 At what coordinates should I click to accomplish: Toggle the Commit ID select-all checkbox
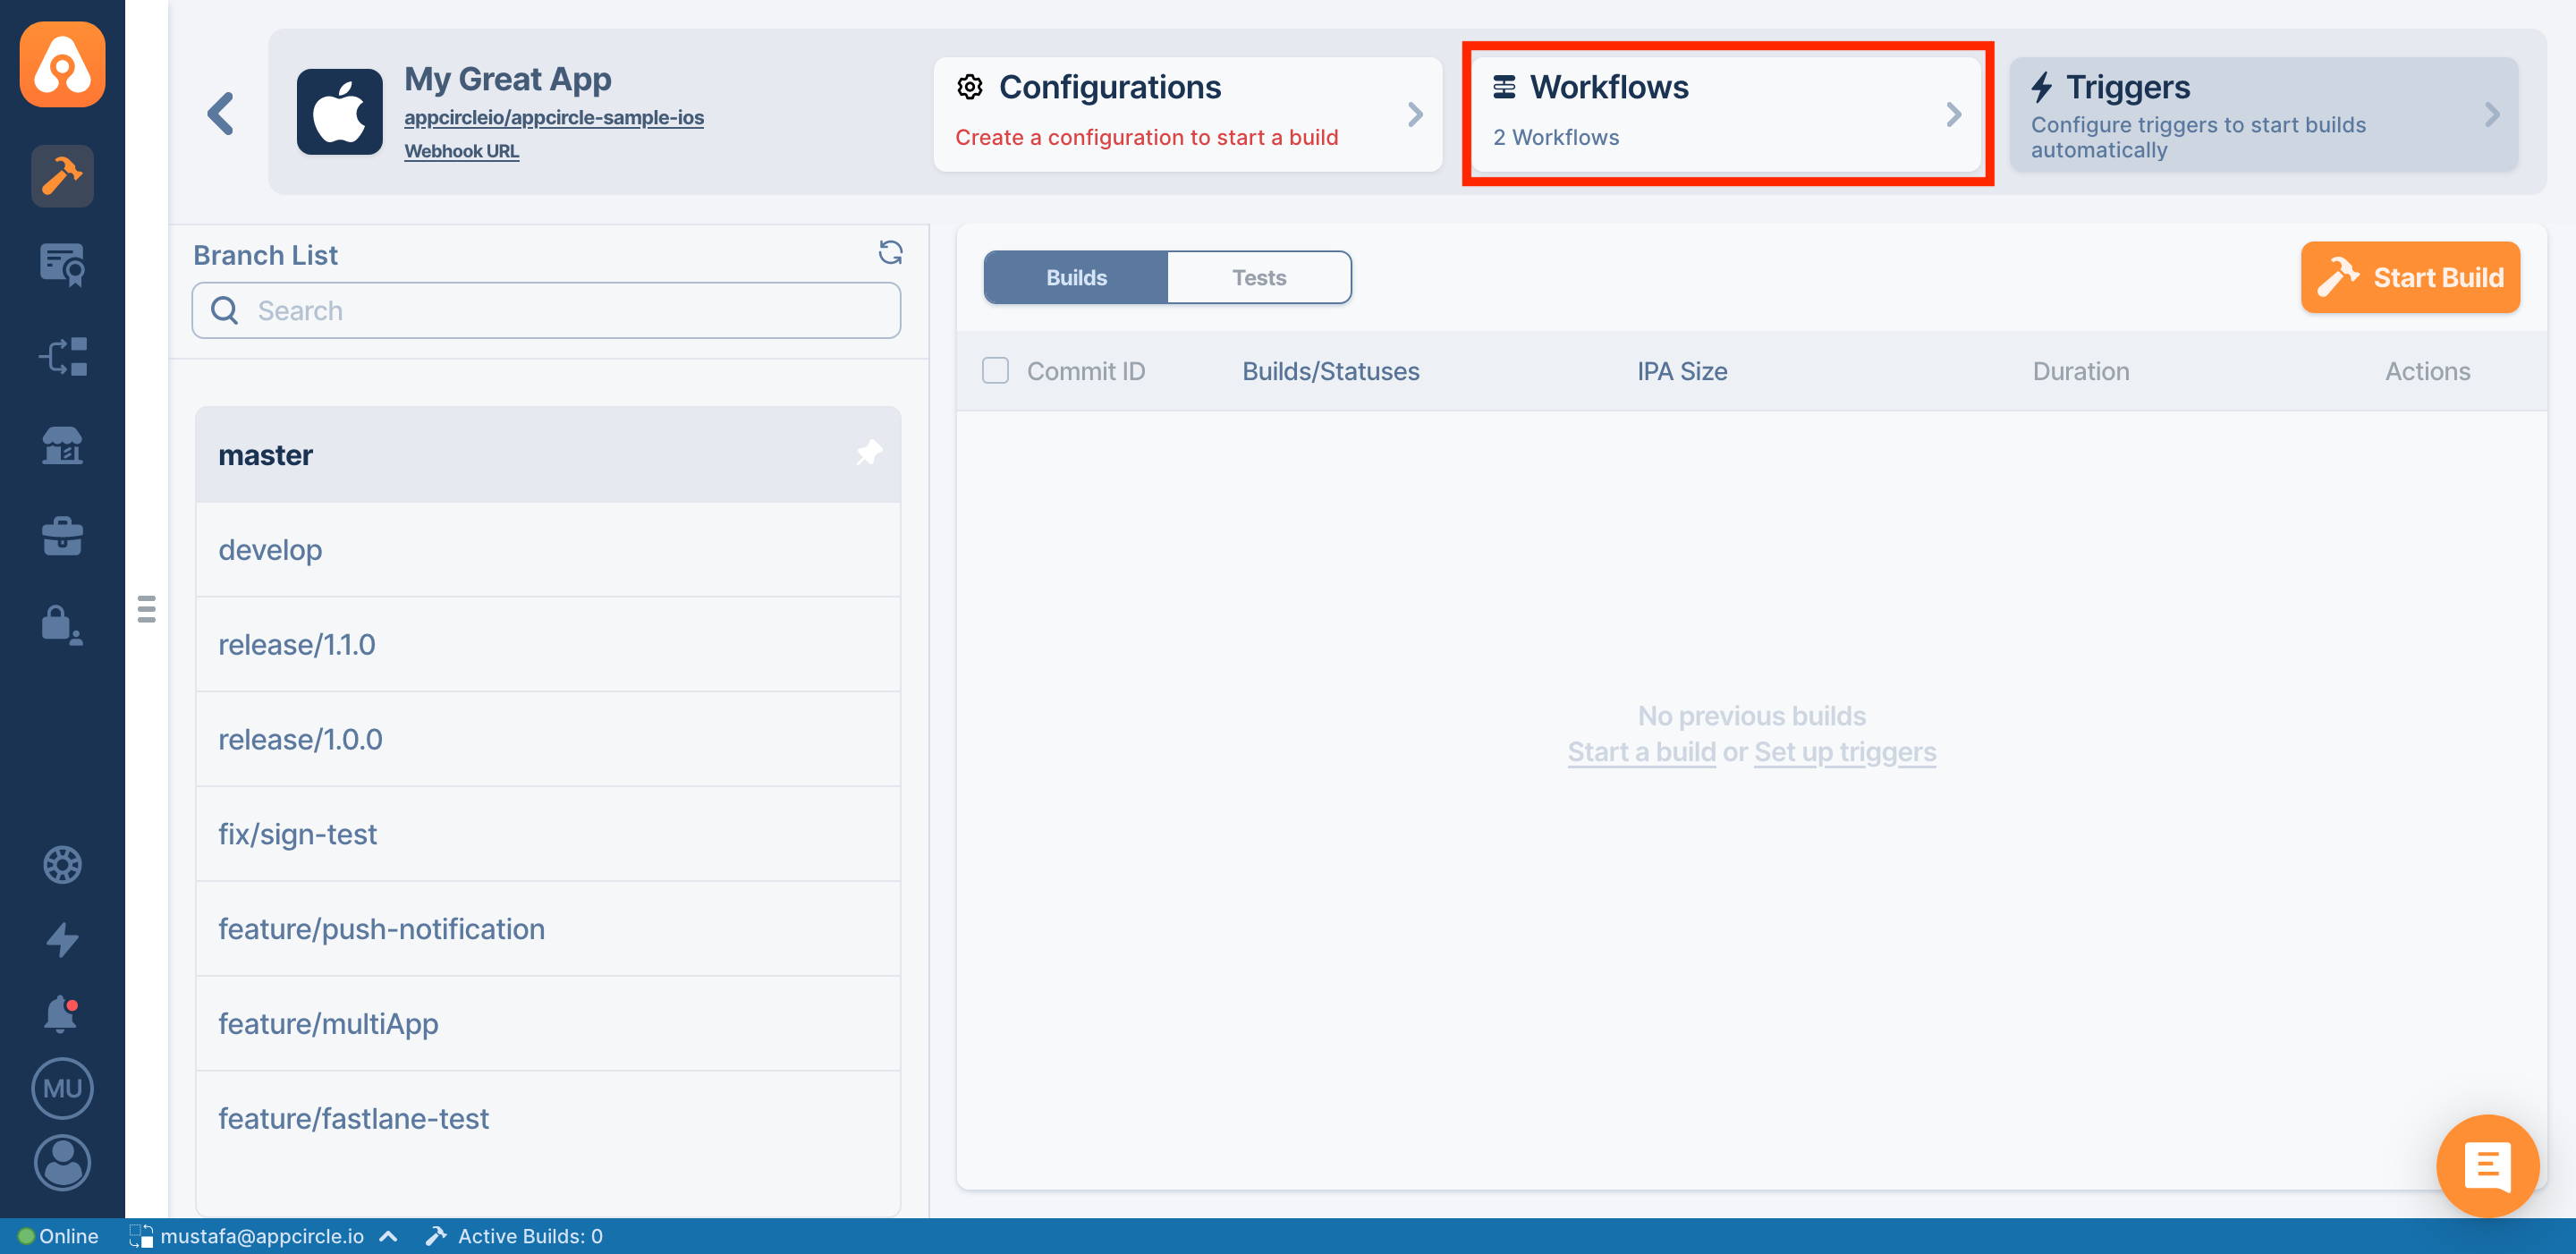pos(995,371)
